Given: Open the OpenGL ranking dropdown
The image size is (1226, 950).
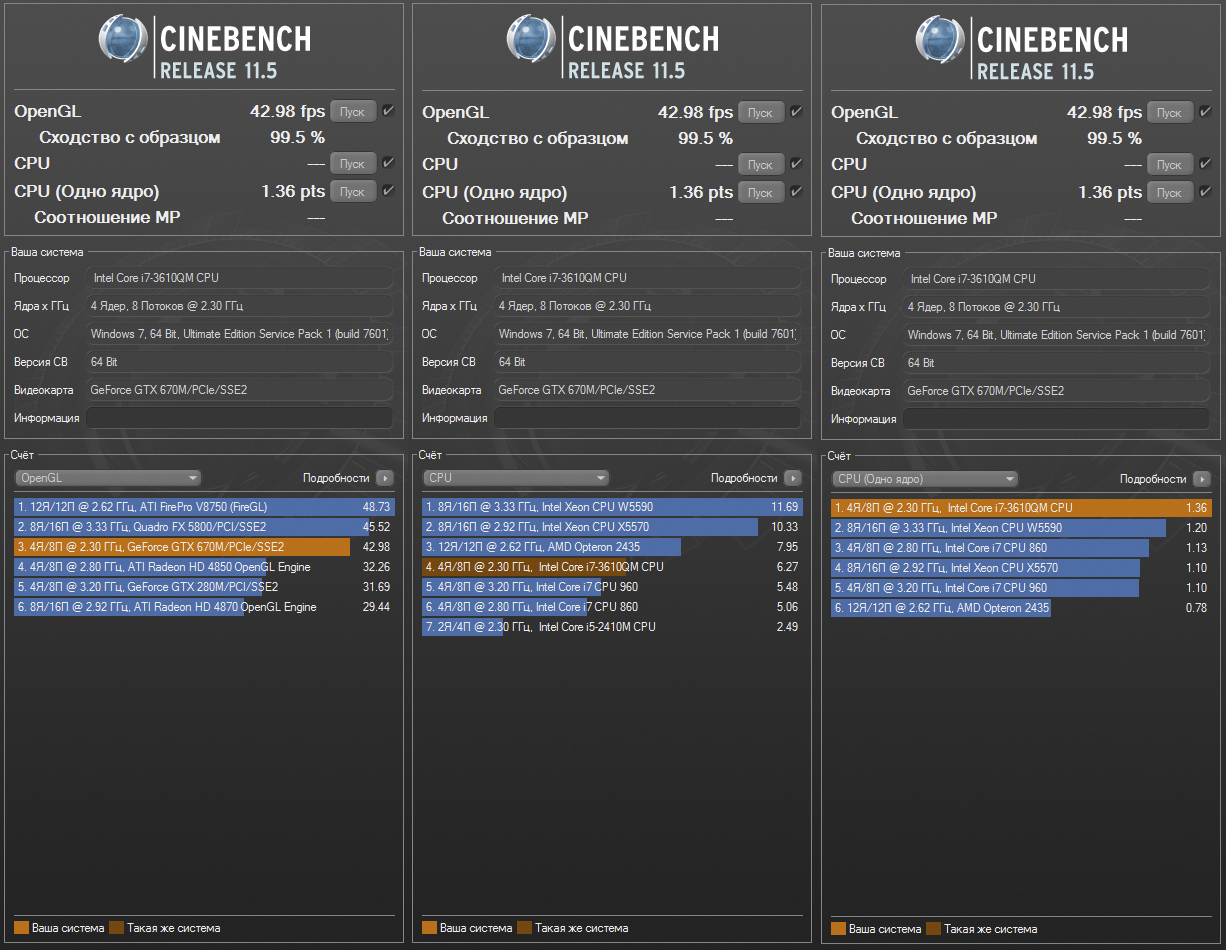Looking at the screenshot, I should pos(108,478).
